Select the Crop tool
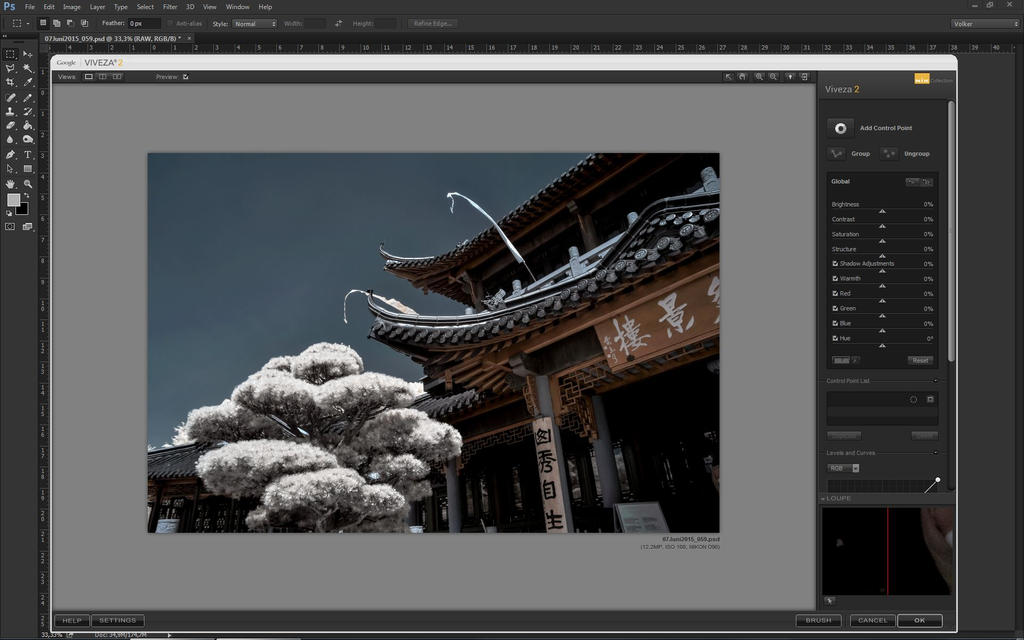The image size is (1024, 640). click(10, 83)
